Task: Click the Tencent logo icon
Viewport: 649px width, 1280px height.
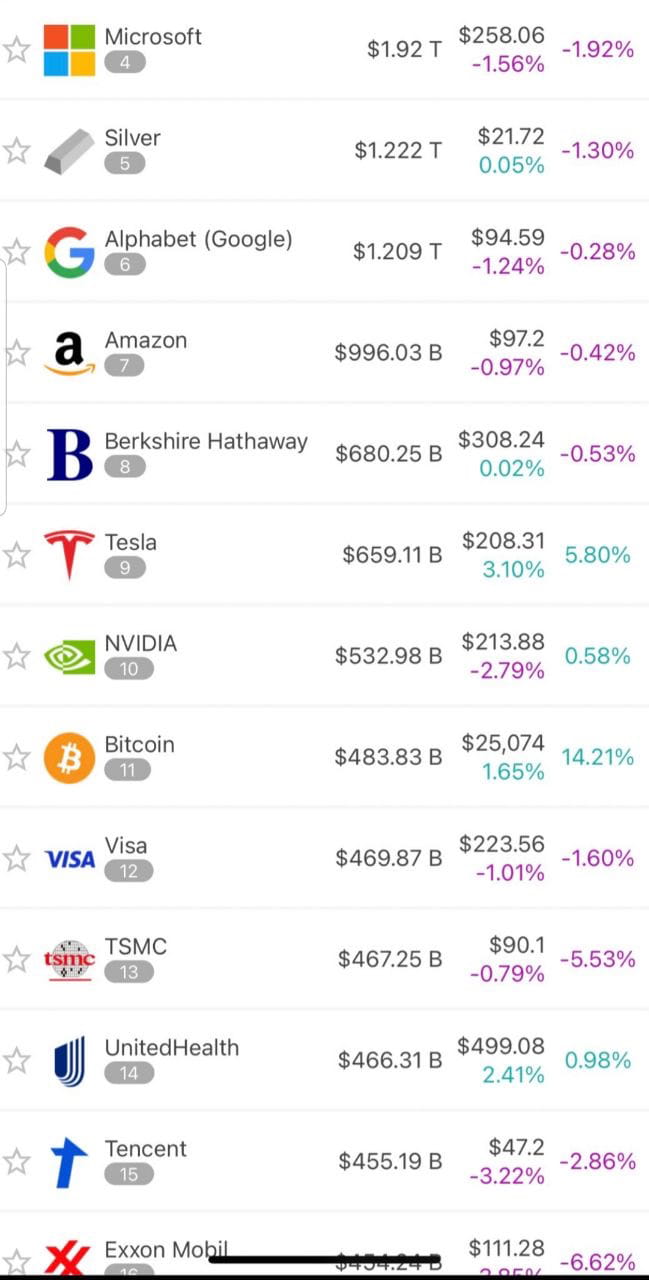Action: coord(65,1161)
